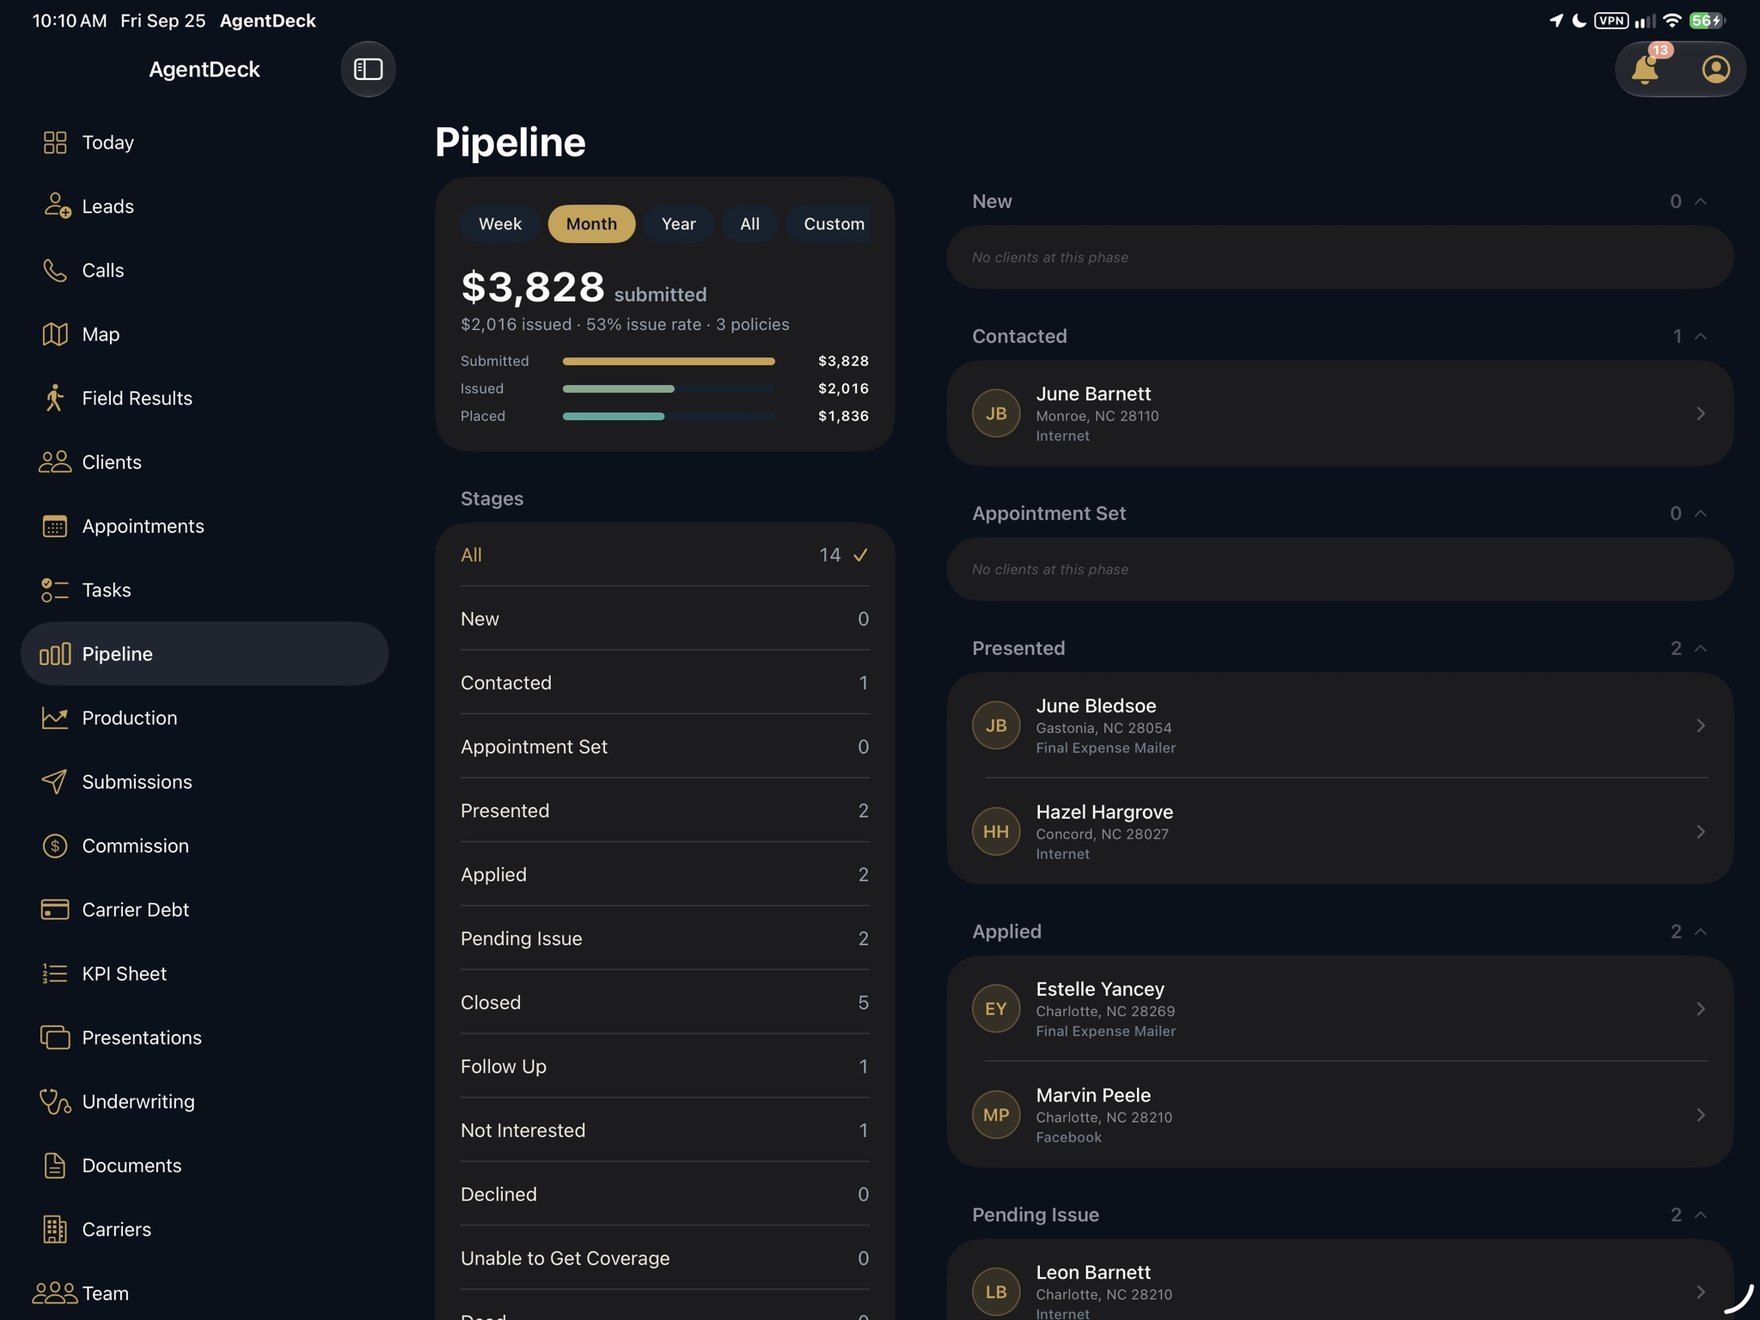The image size is (1760, 1320).
Task: Select the All stages filter row
Action: [x=665, y=555]
